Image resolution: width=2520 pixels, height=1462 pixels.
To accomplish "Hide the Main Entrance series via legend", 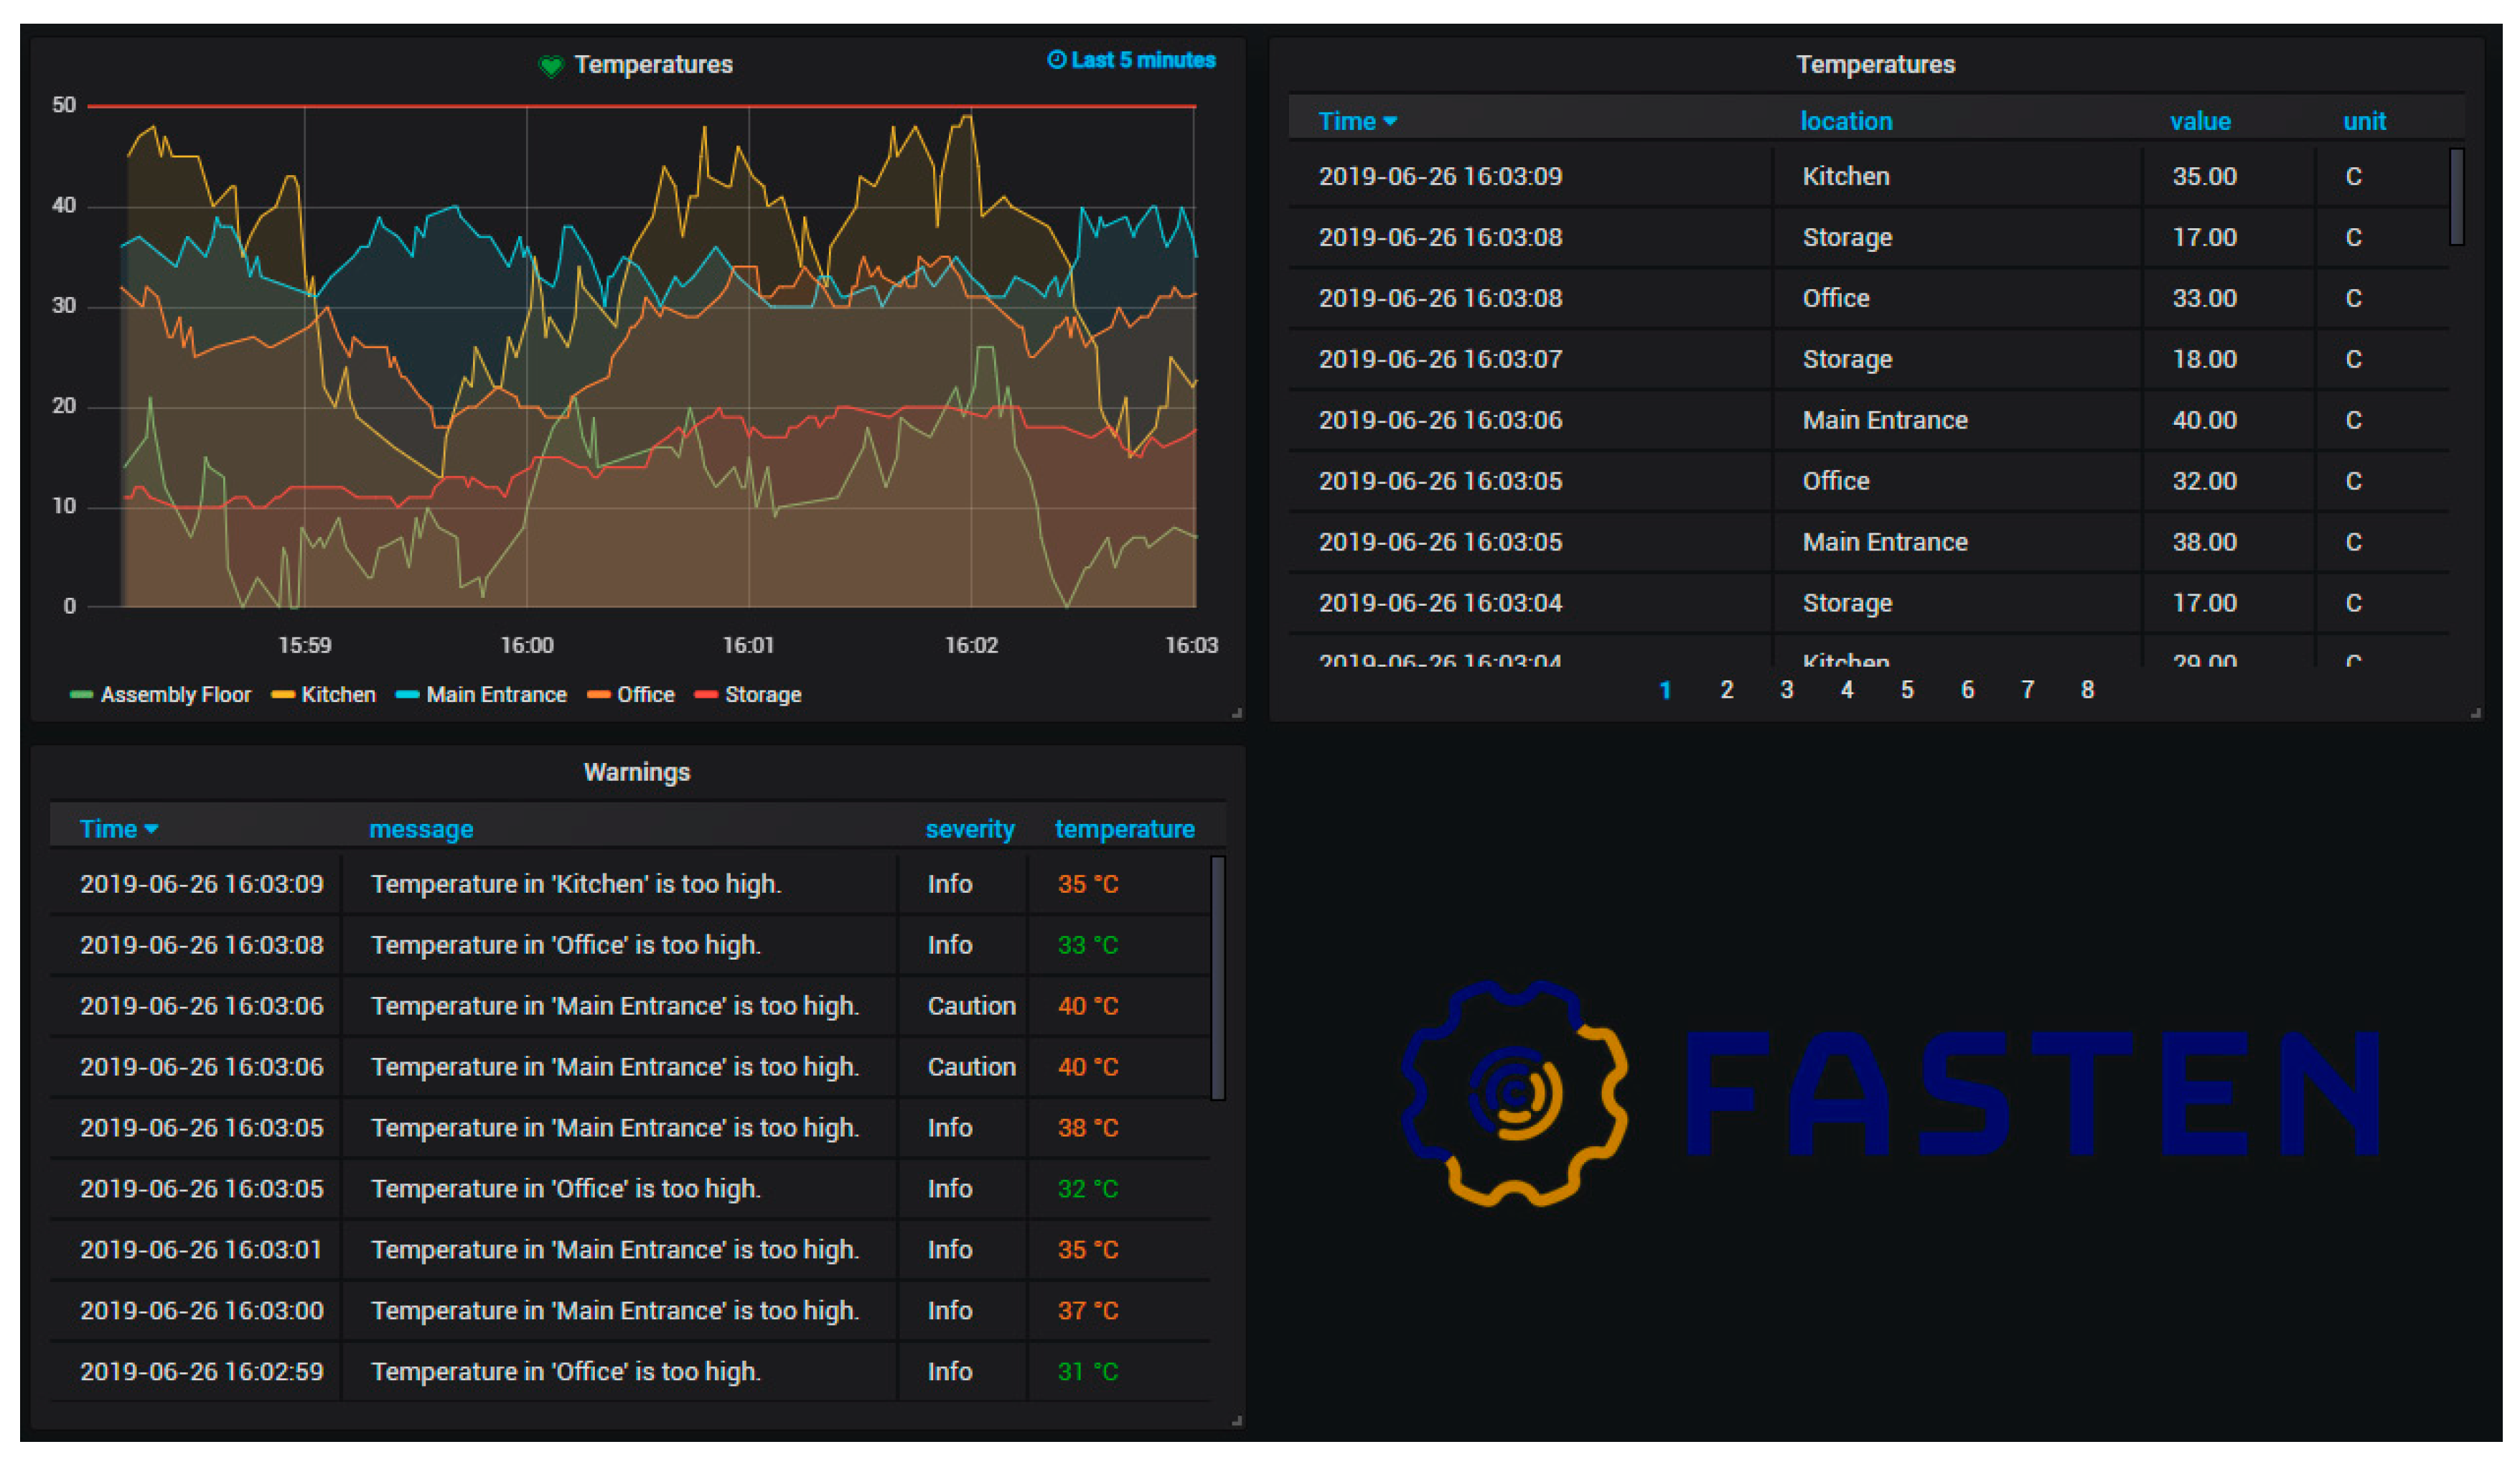I will point(496,694).
